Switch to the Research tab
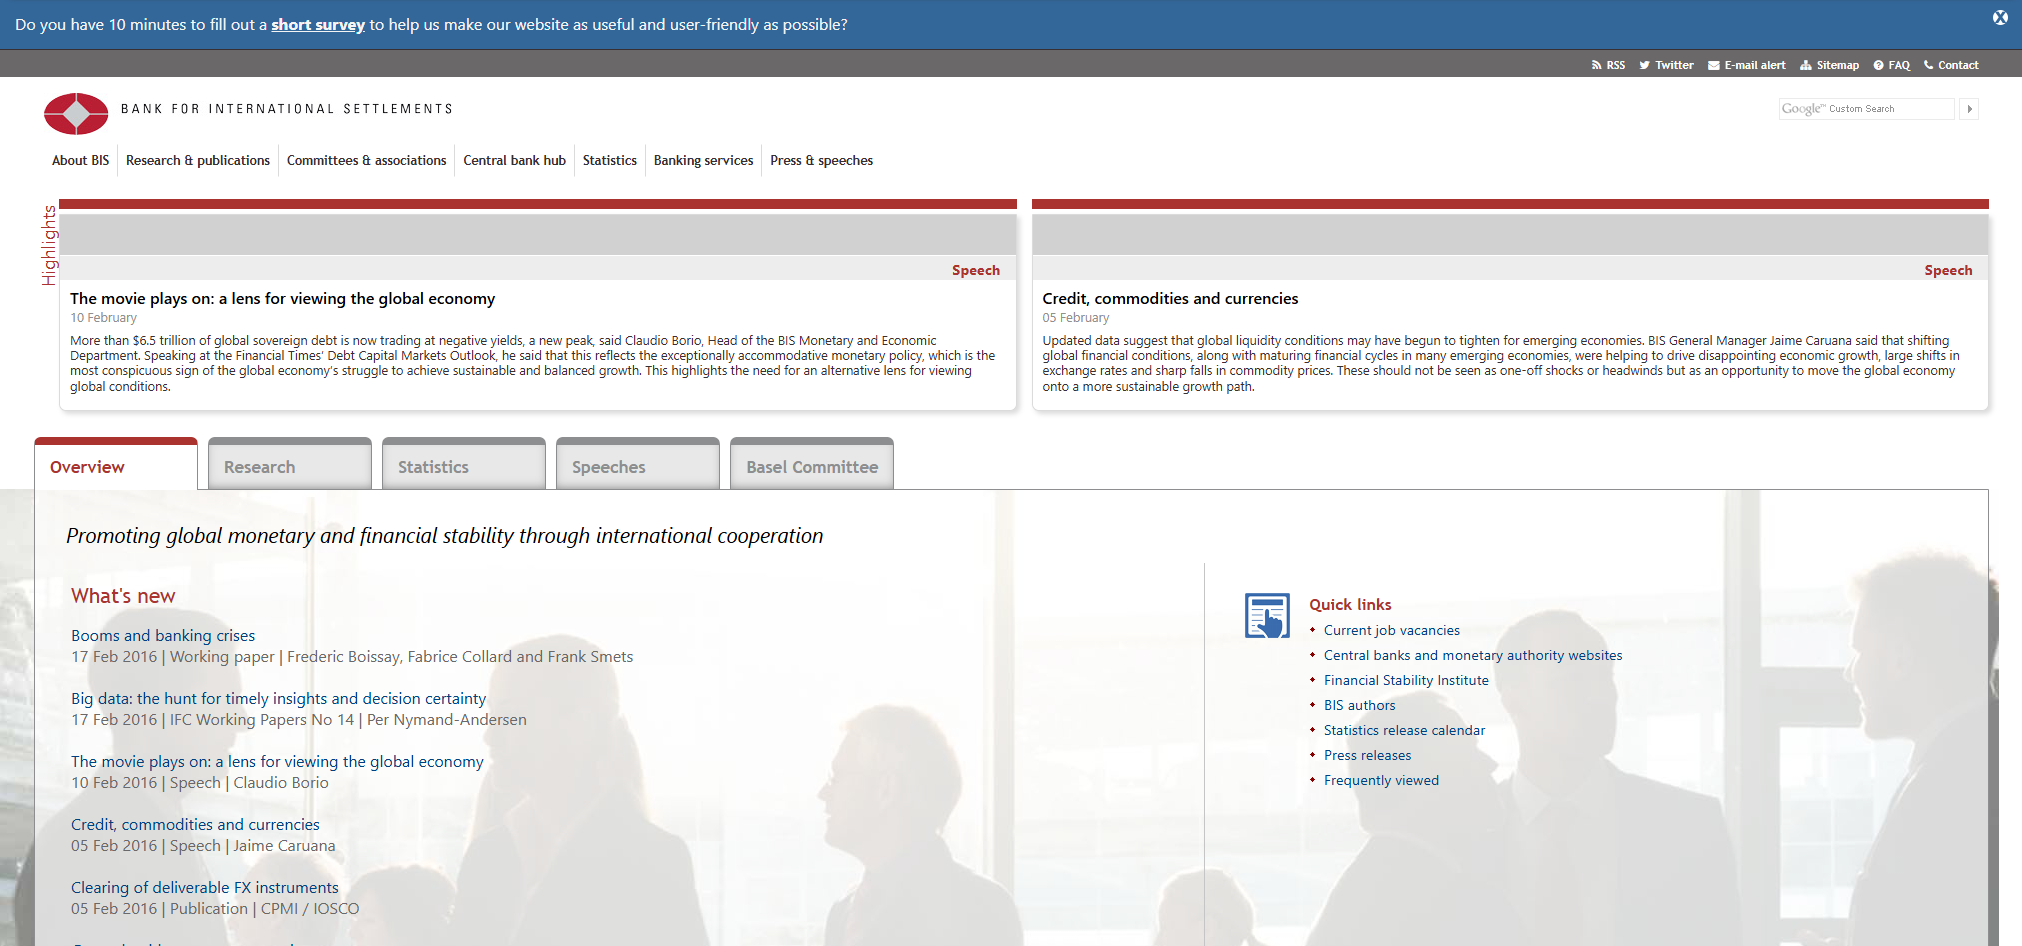This screenshot has width=2022, height=946. 290,465
